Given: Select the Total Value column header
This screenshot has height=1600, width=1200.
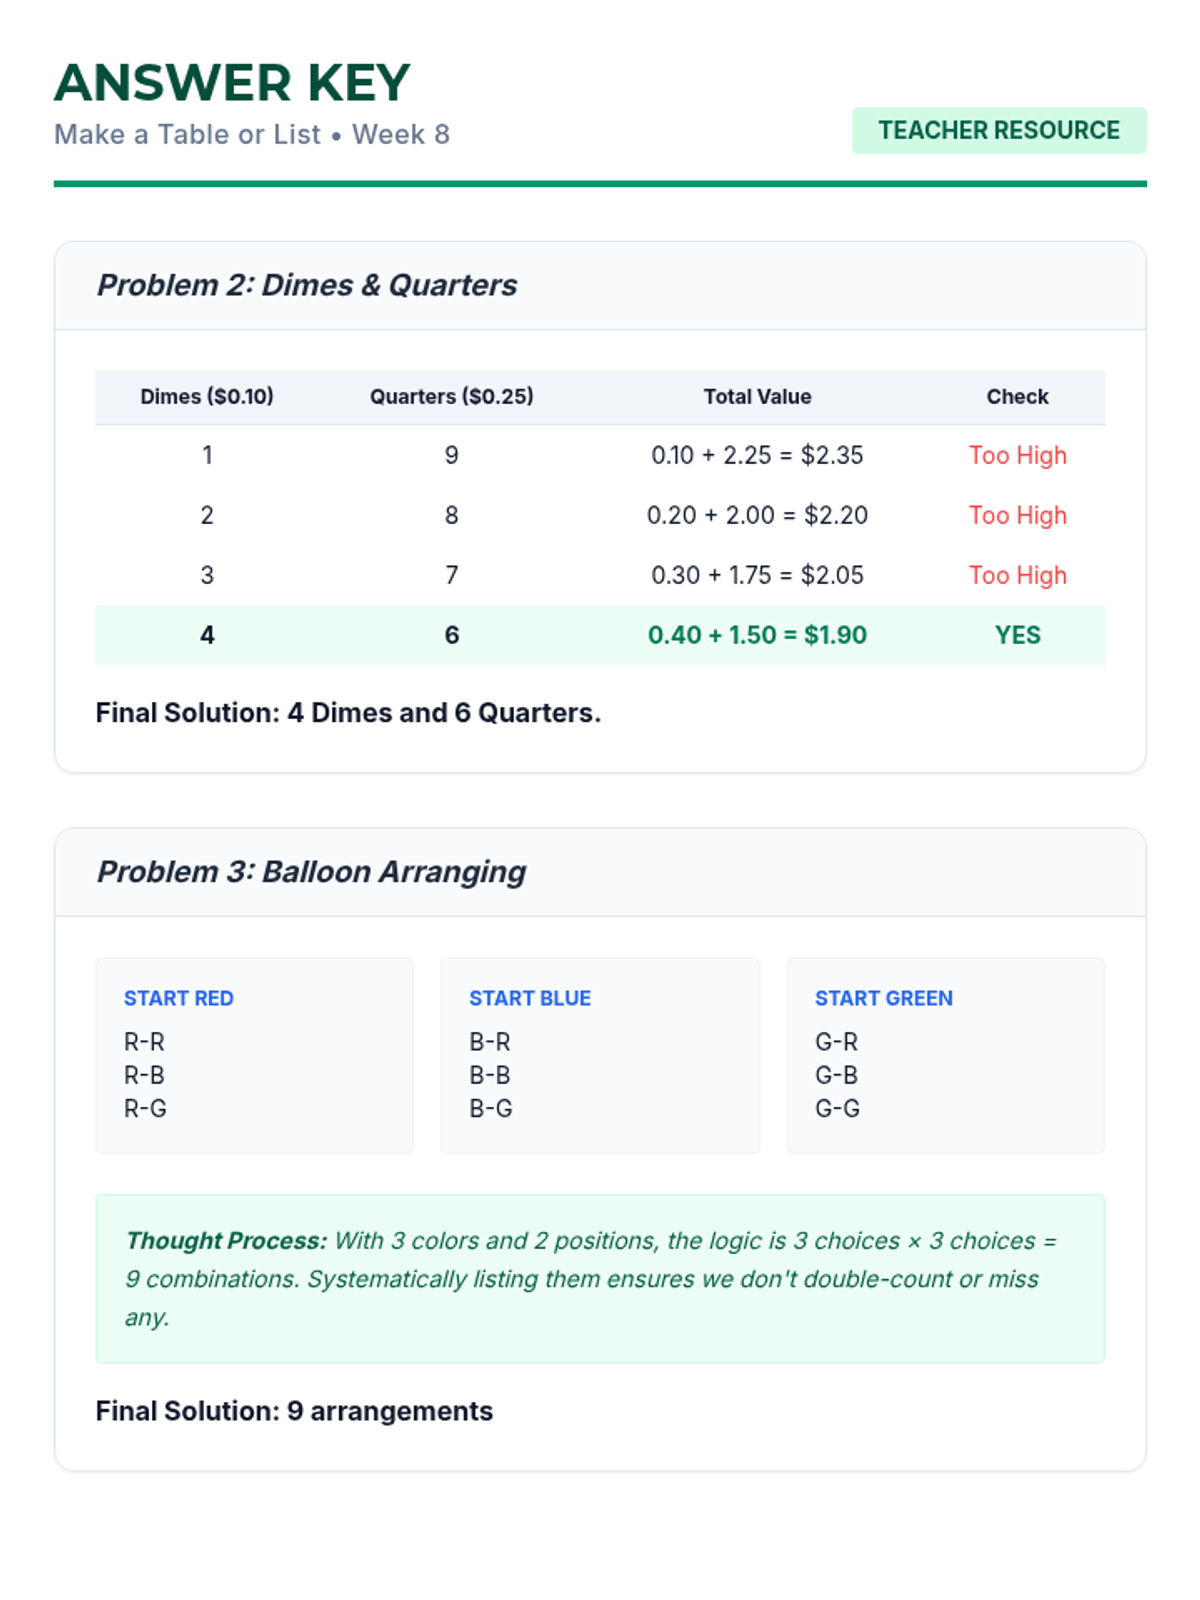Looking at the screenshot, I should (x=757, y=397).
